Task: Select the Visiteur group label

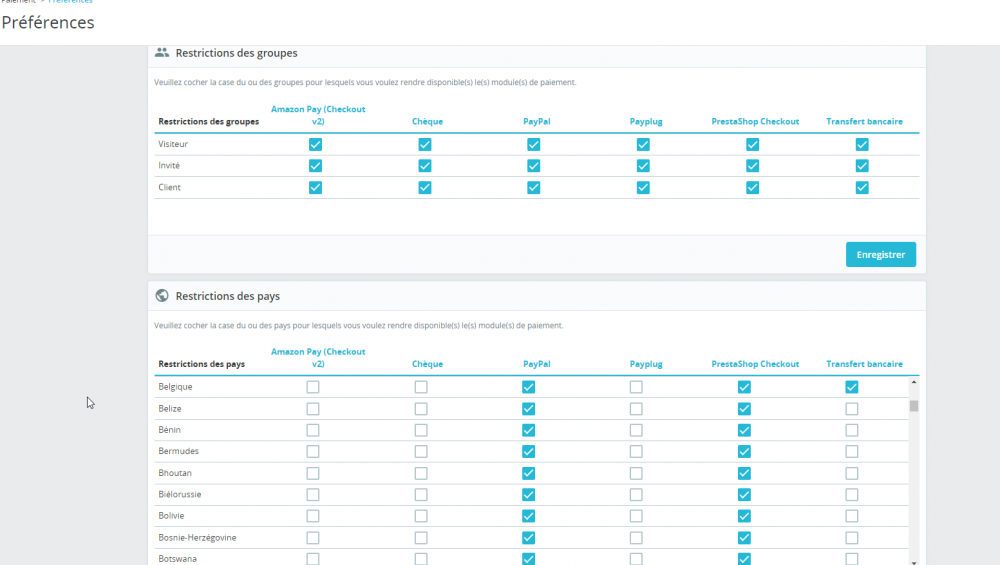Action: tap(173, 144)
